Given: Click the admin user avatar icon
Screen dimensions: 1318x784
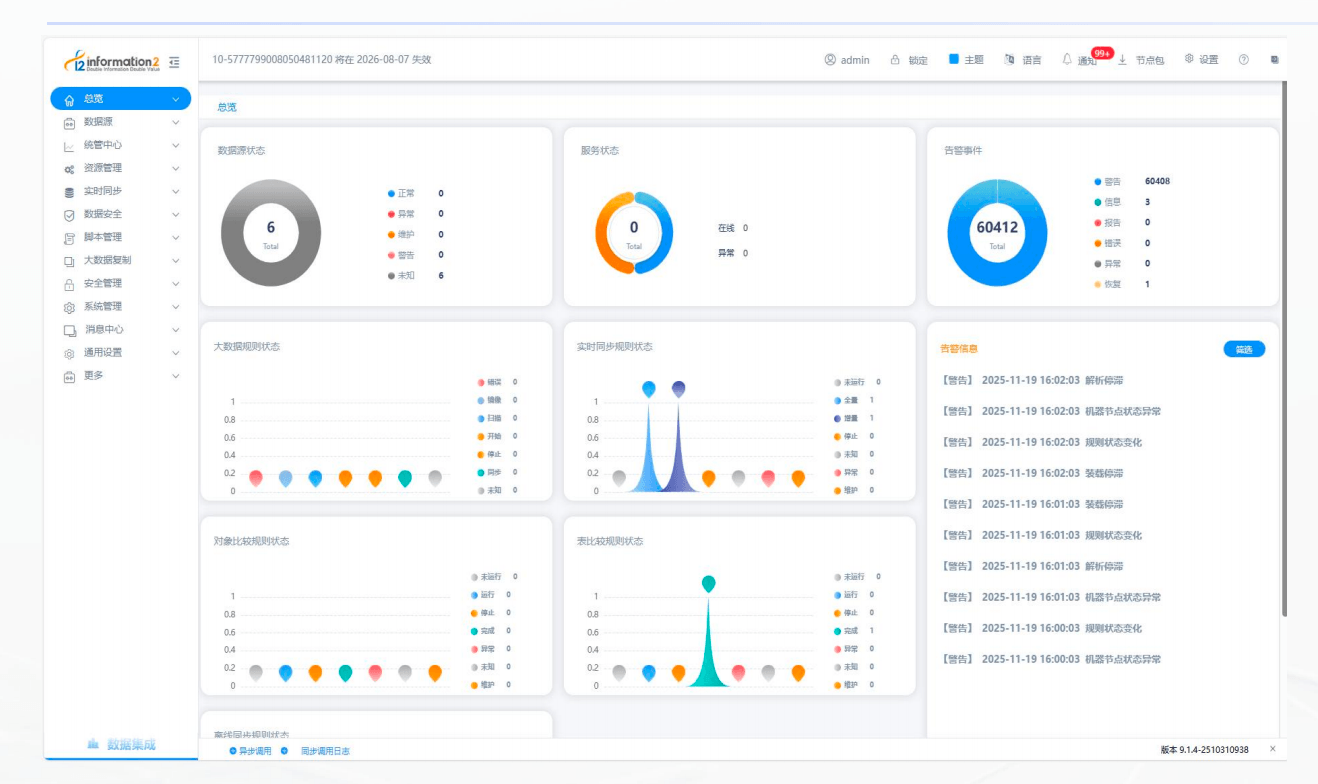Looking at the screenshot, I should point(830,60).
